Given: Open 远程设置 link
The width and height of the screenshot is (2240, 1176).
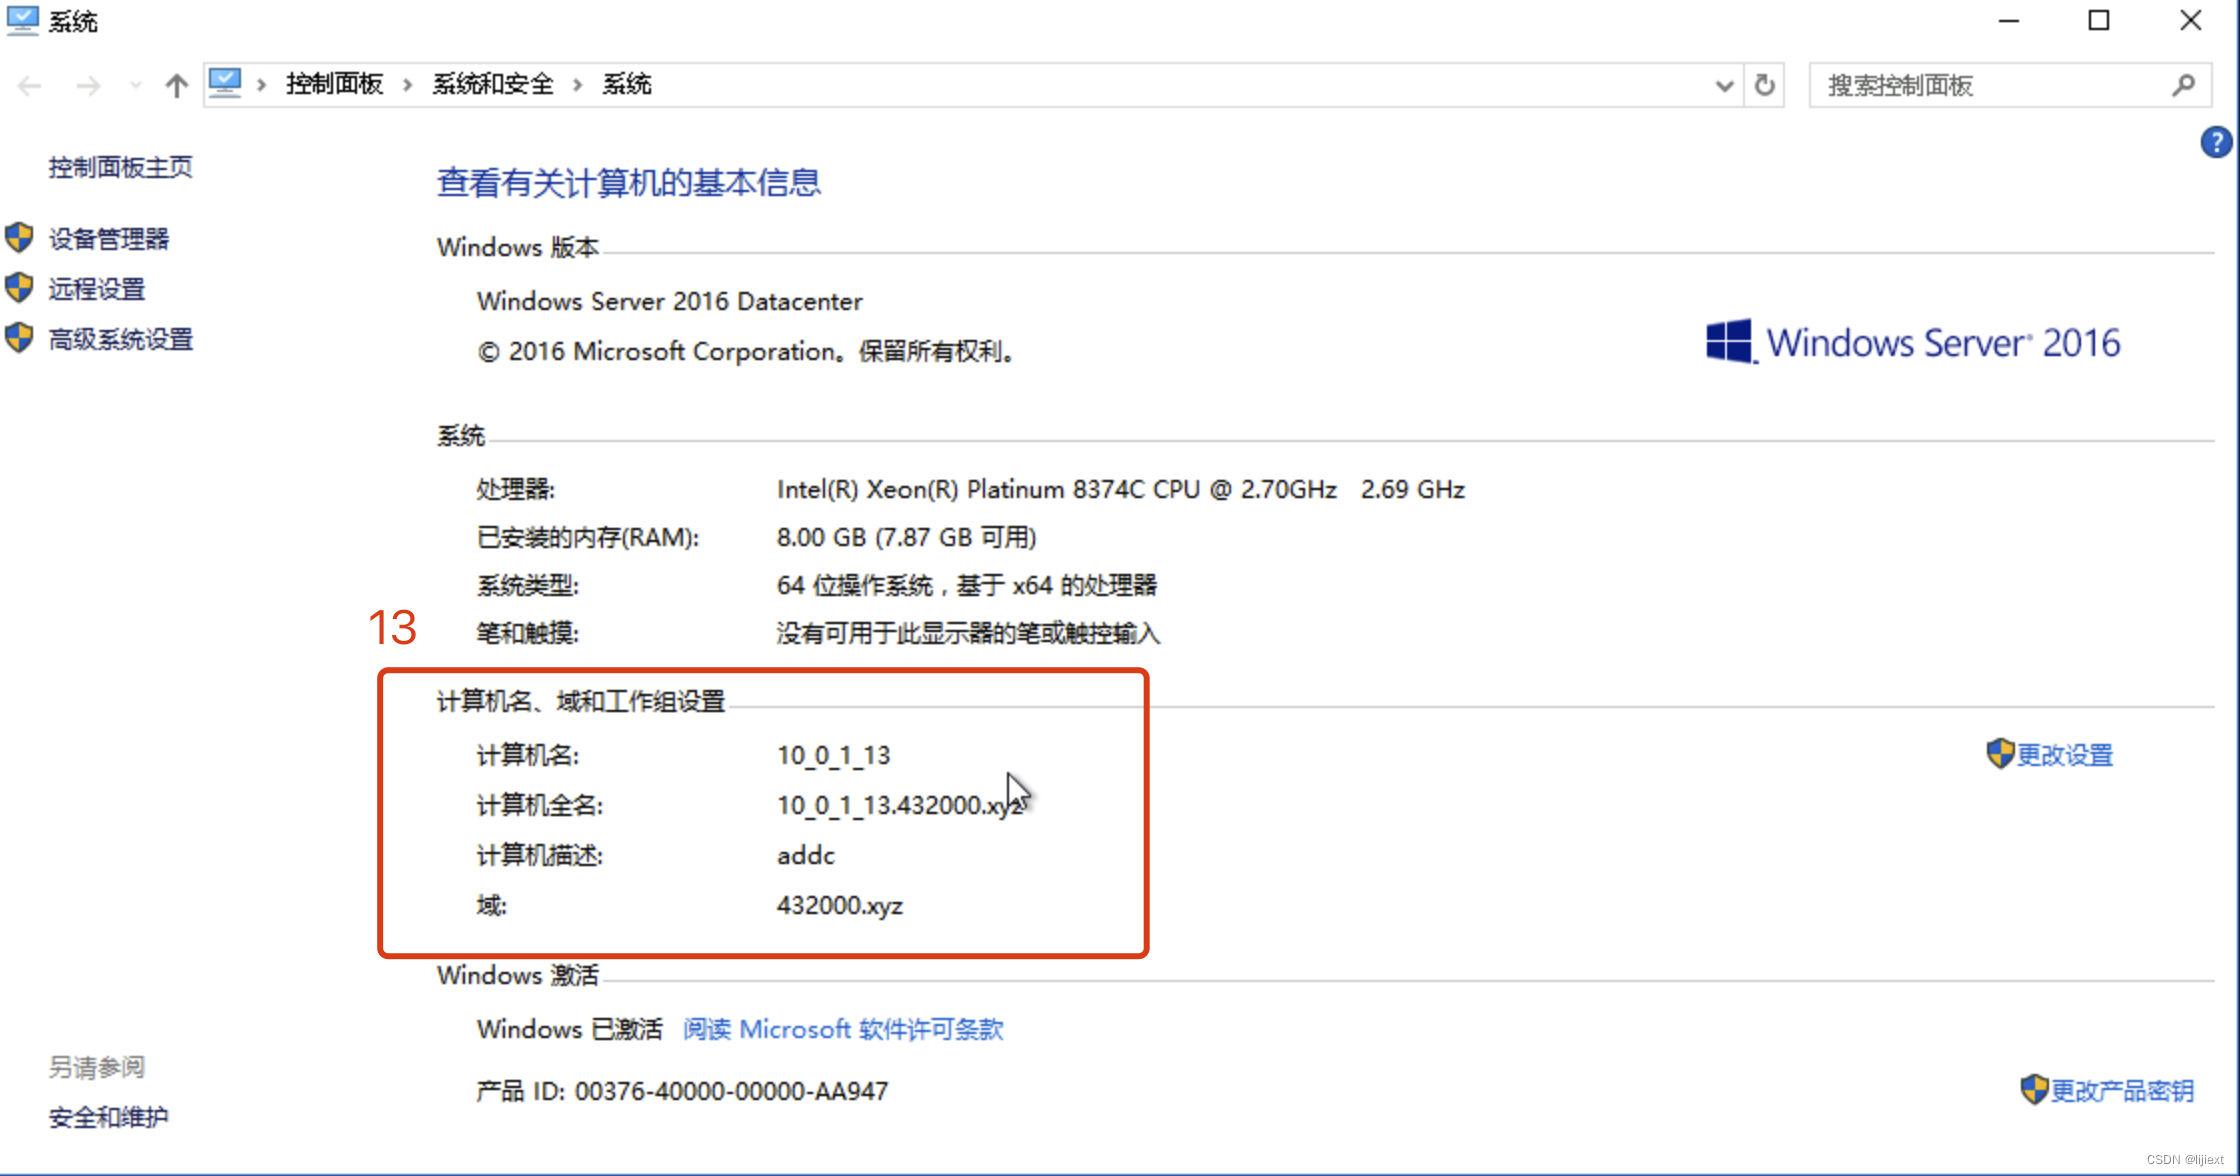Looking at the screenshot, I should click(x=97, y=289).
